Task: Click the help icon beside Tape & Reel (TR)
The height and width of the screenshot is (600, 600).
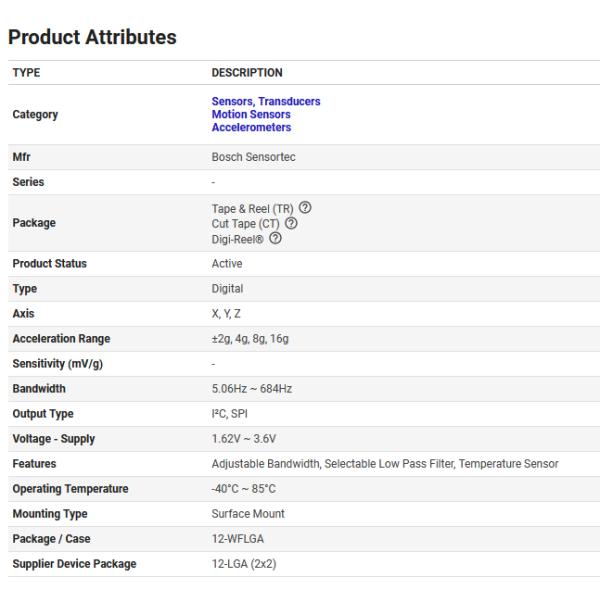Action: click(x=305, y=208)
